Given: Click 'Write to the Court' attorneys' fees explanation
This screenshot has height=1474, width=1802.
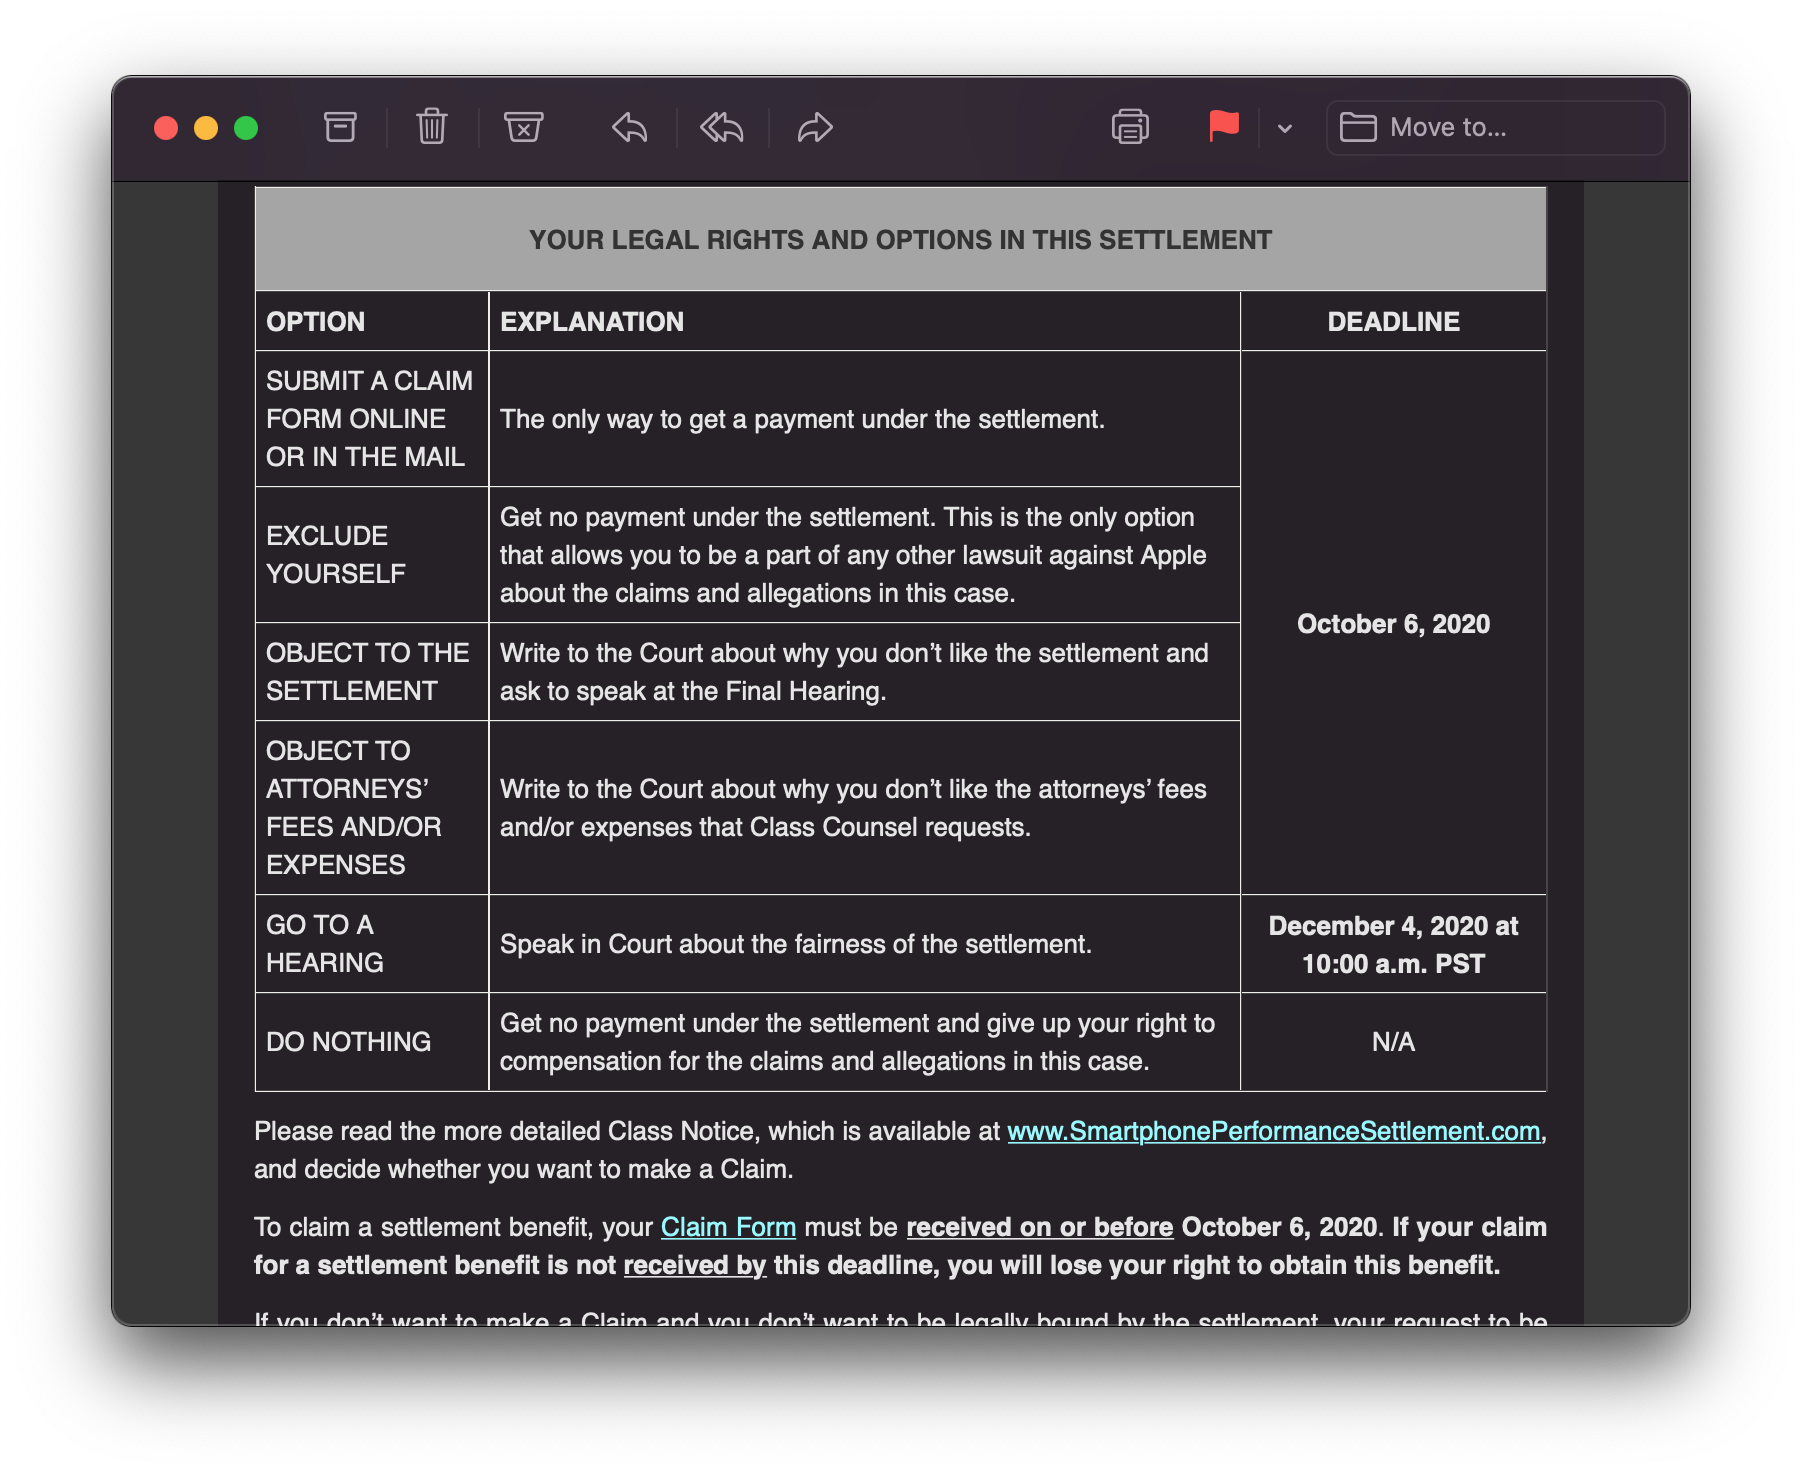Looking at the screenshot, I should 853,808.
